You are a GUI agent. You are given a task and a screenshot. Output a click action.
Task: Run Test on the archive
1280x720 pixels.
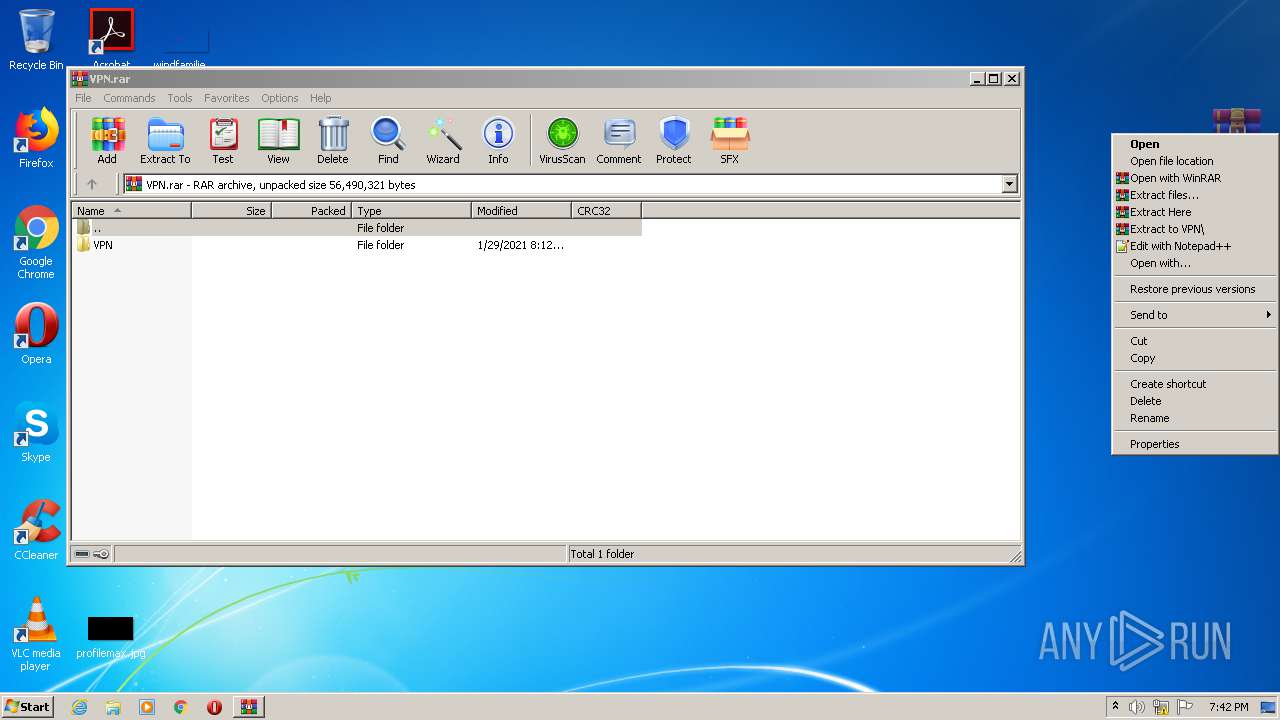click(x=223, y=140)
